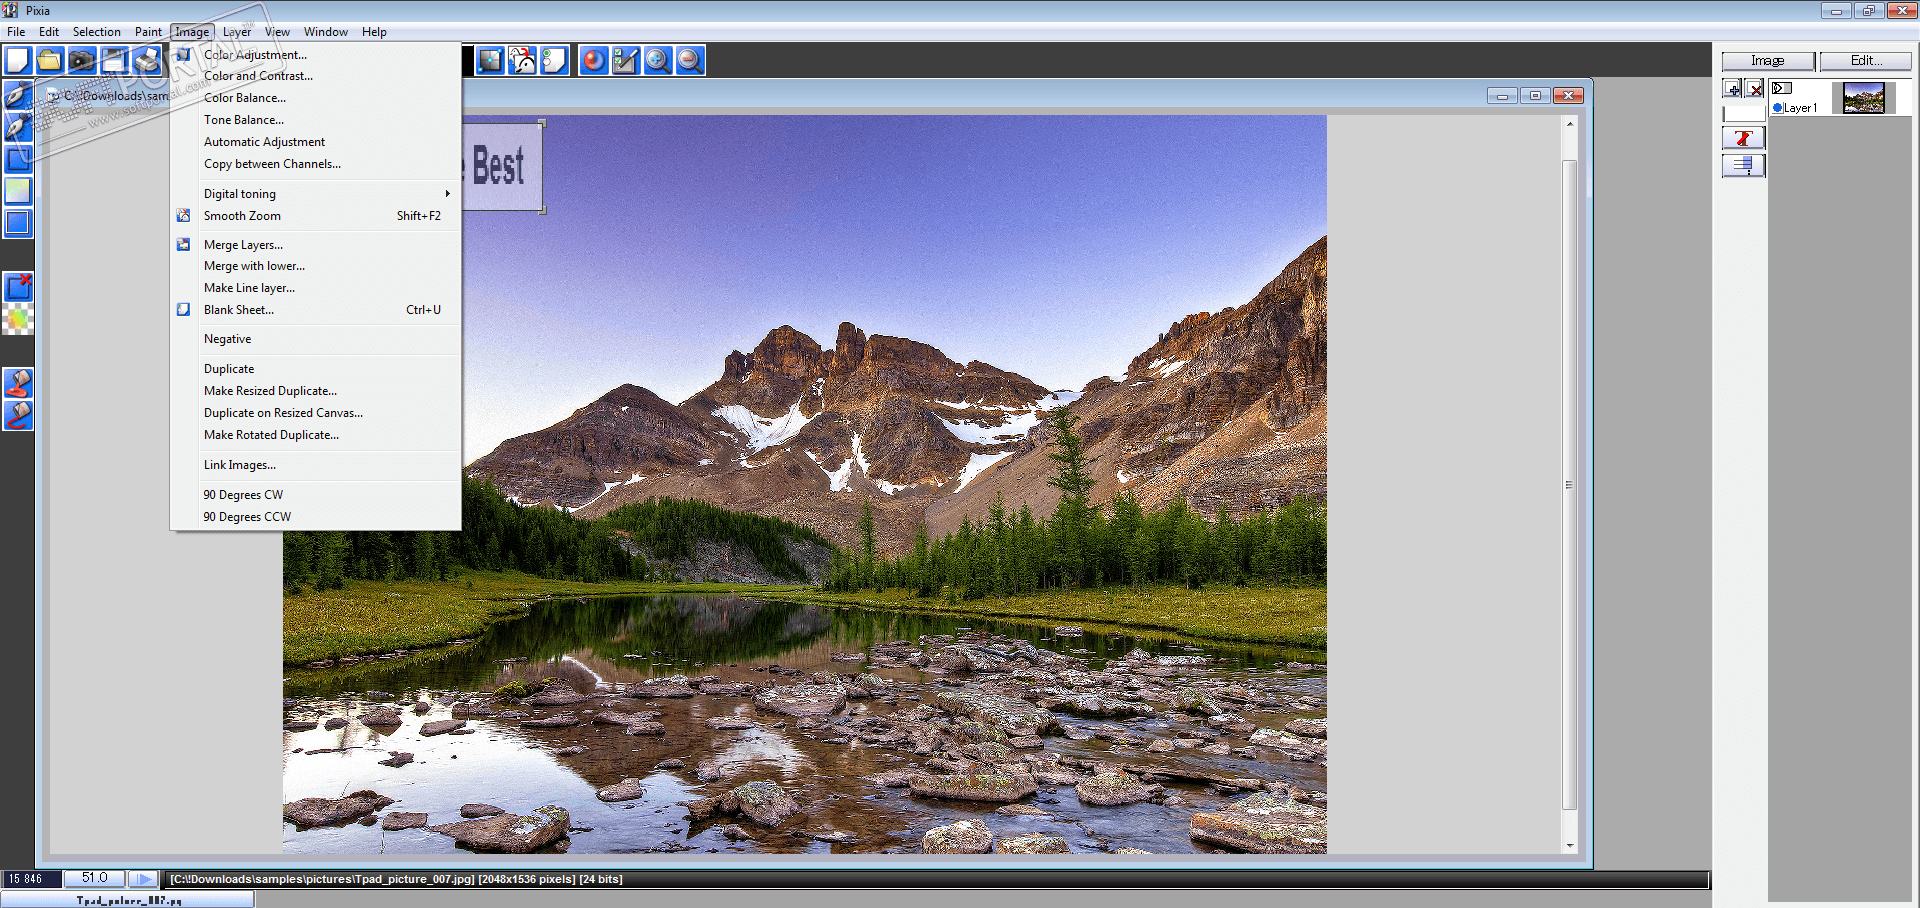Select the rectangle outline selection tool

pyautogui.click(x=18, y=159)
